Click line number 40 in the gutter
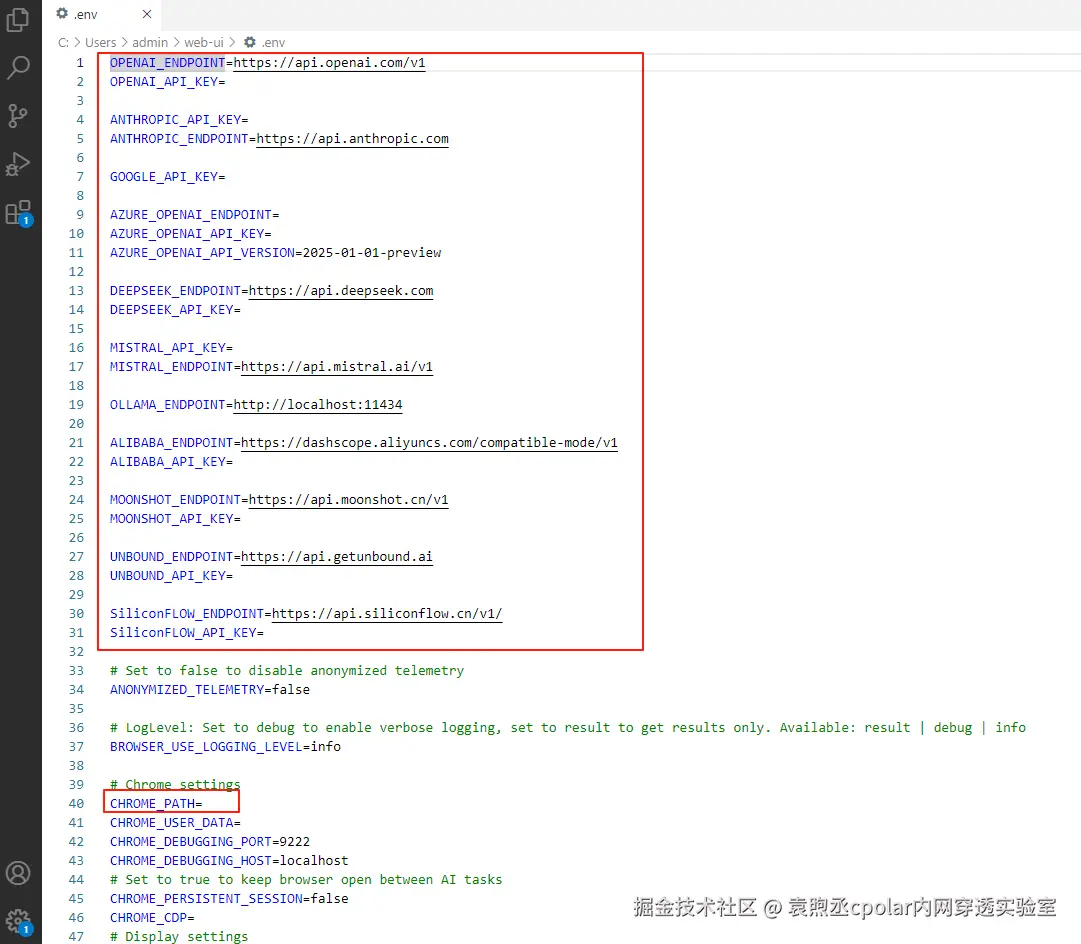This screenshot has height=944, width=1081. click(x=77, y=804)
